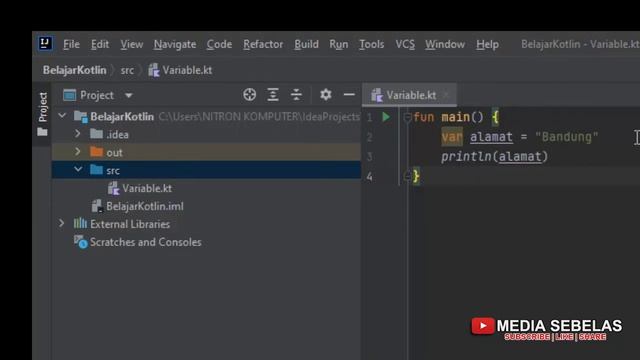
Task: Hide the Project panel with minus icon
Action: point(349,95)
